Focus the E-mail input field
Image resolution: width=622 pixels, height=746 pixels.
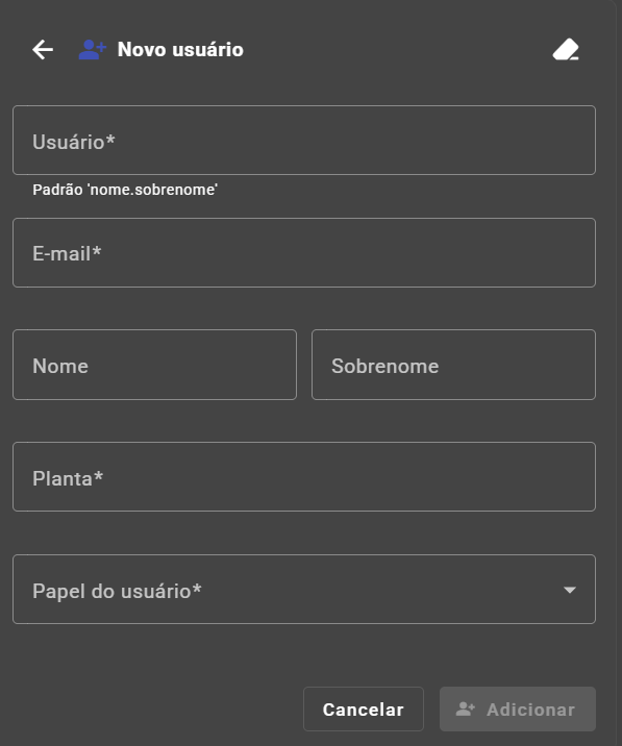click(304, 253)
